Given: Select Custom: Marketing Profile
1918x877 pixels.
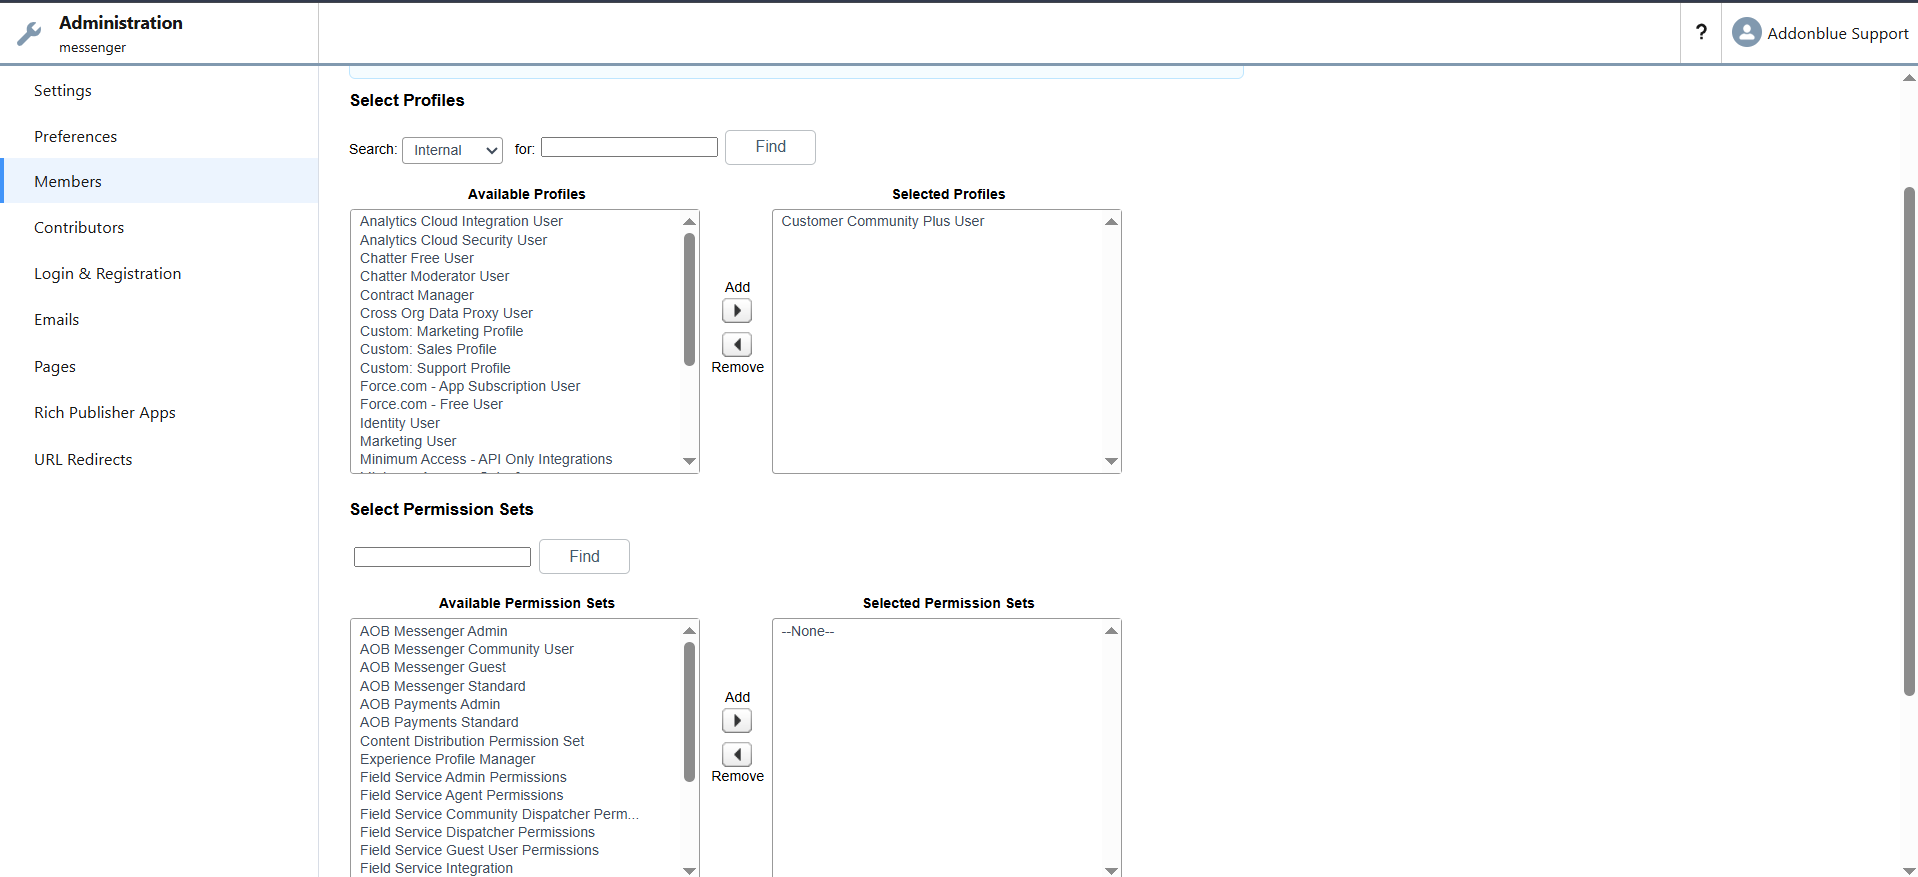Looking at the screenshot, I should (x=441, y=331).
